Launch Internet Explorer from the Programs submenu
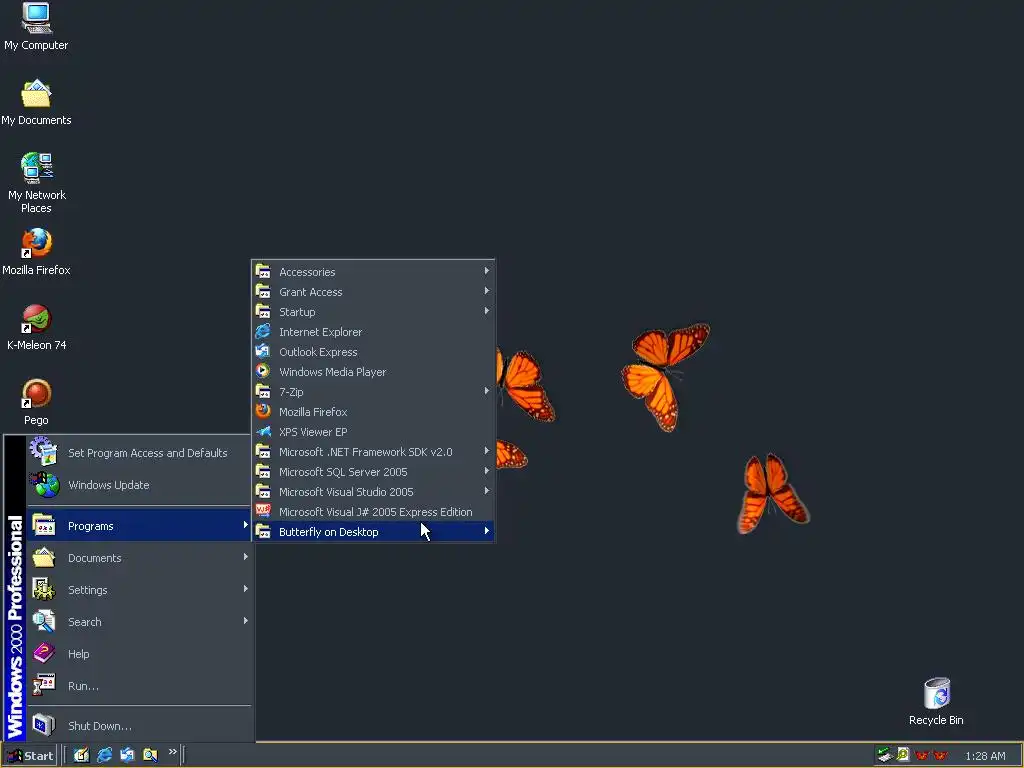Image resolution: width=1024 pixels, height=768 pixels. pos(373,332)
